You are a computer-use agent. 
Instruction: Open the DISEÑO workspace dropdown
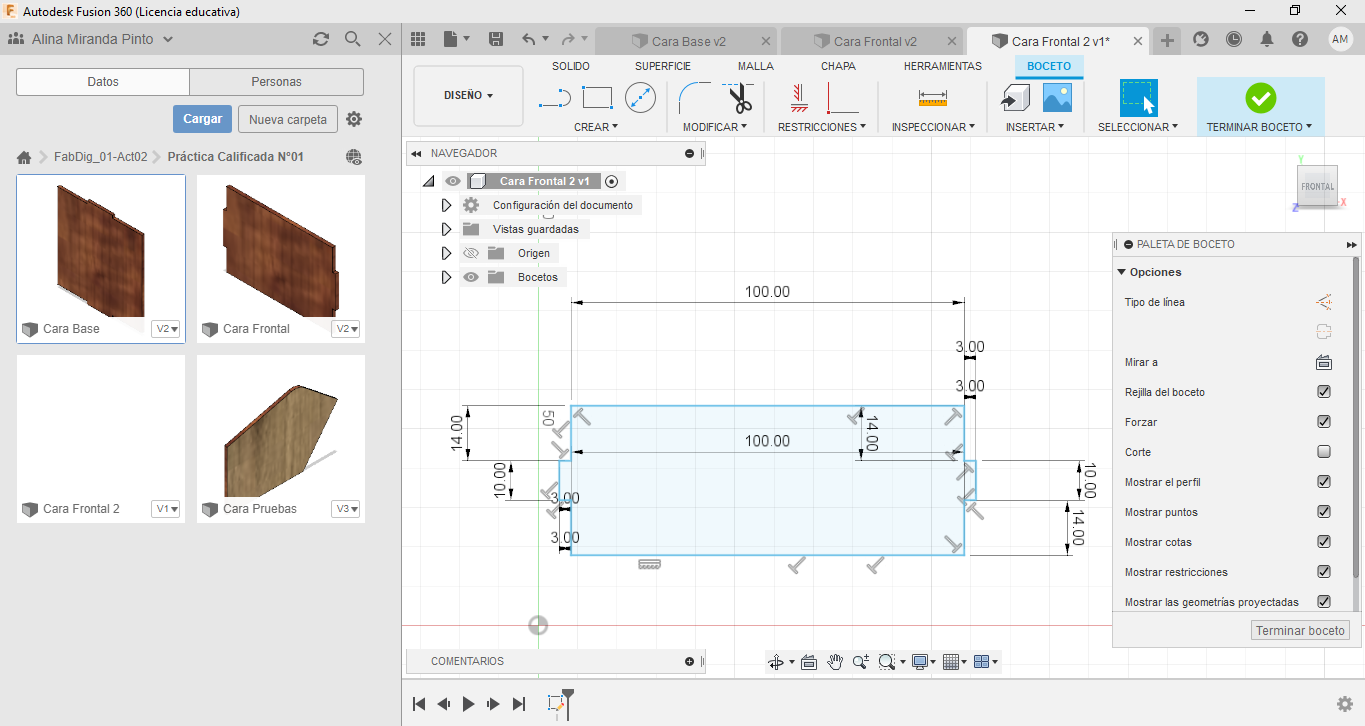click(468, 96)
